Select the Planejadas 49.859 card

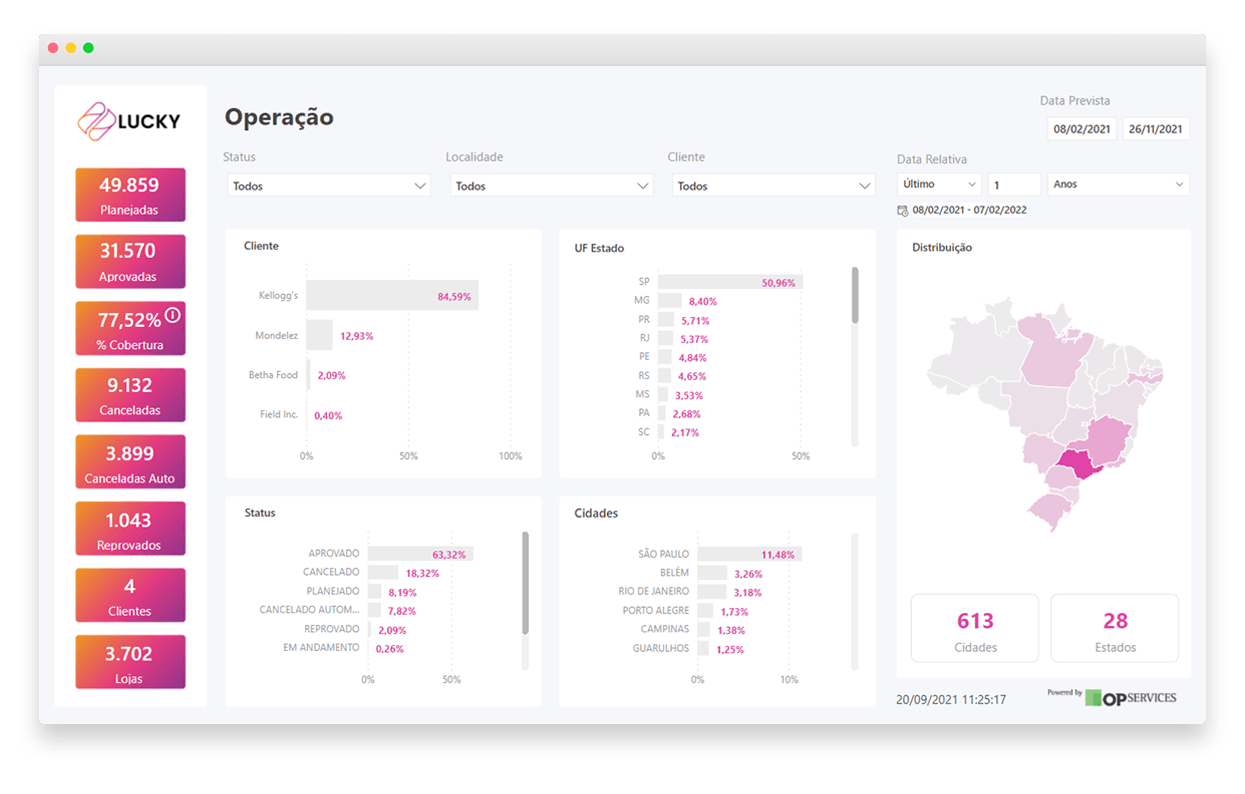(x=130, y=195)
